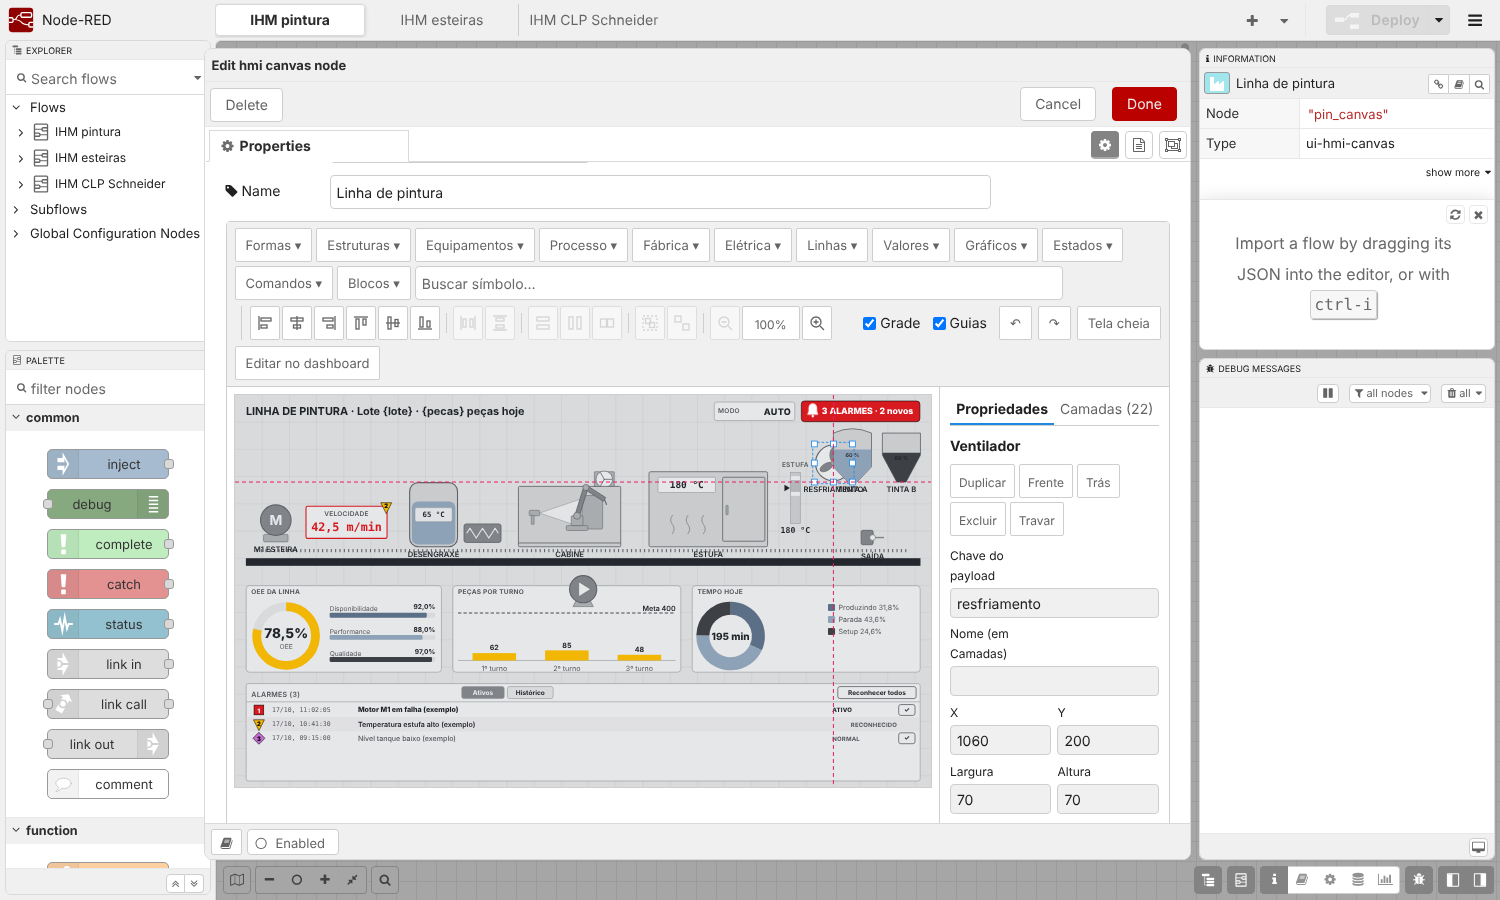Open the all nodes debug filter
The image size is (1500, 900).
coord(1390,393)
